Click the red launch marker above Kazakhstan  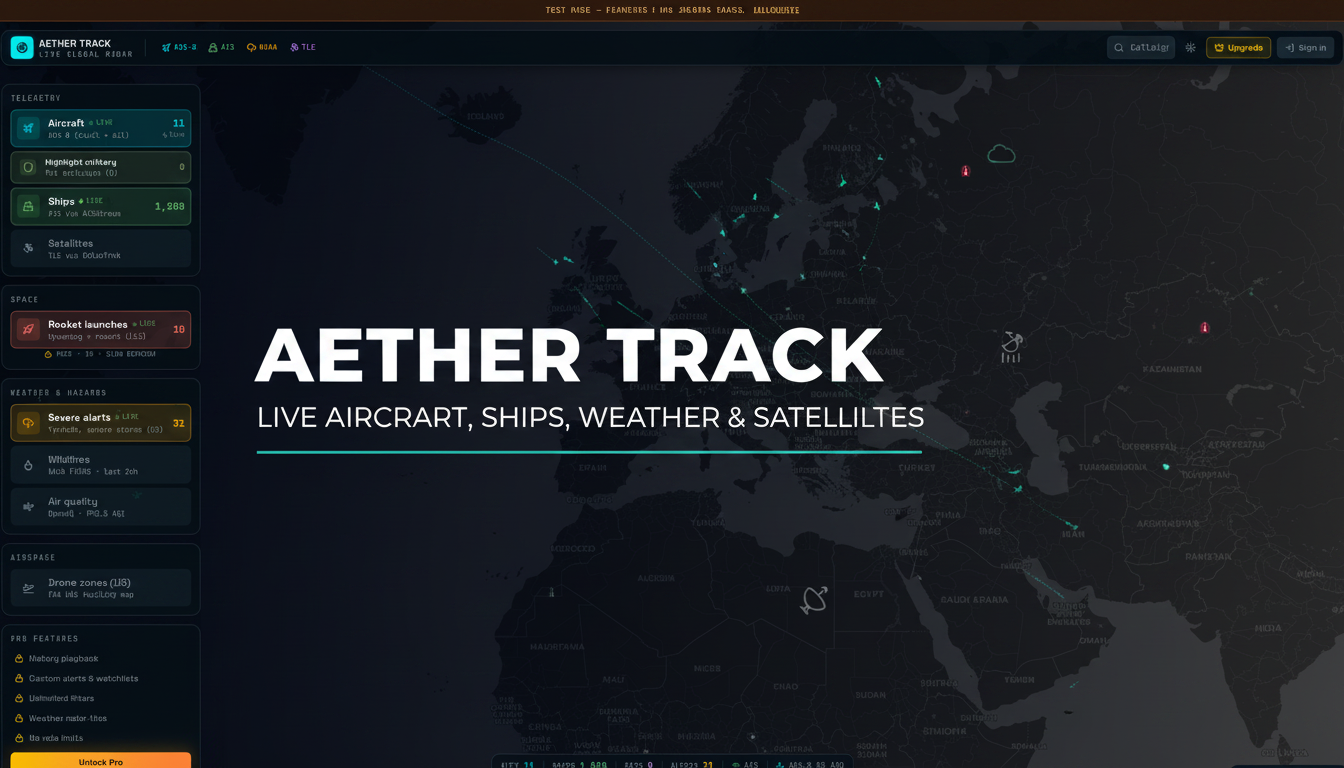coord(1204,327)
